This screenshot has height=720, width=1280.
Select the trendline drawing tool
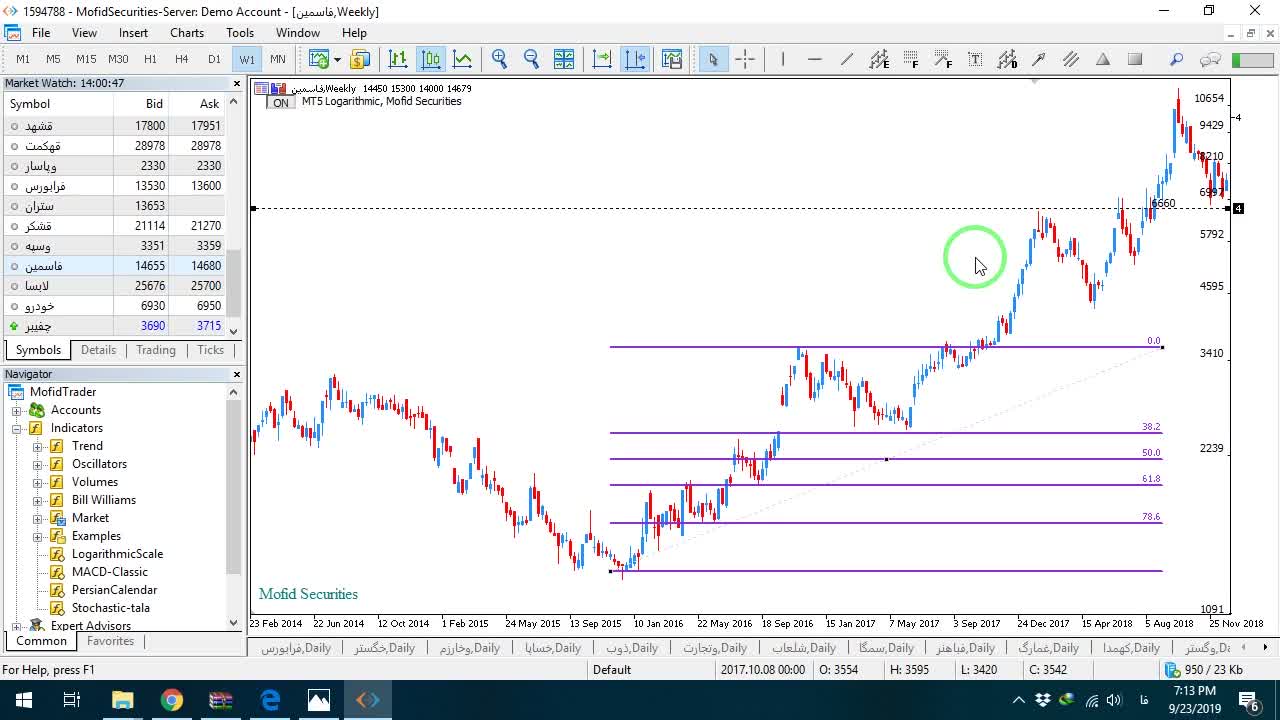[847, 59]
